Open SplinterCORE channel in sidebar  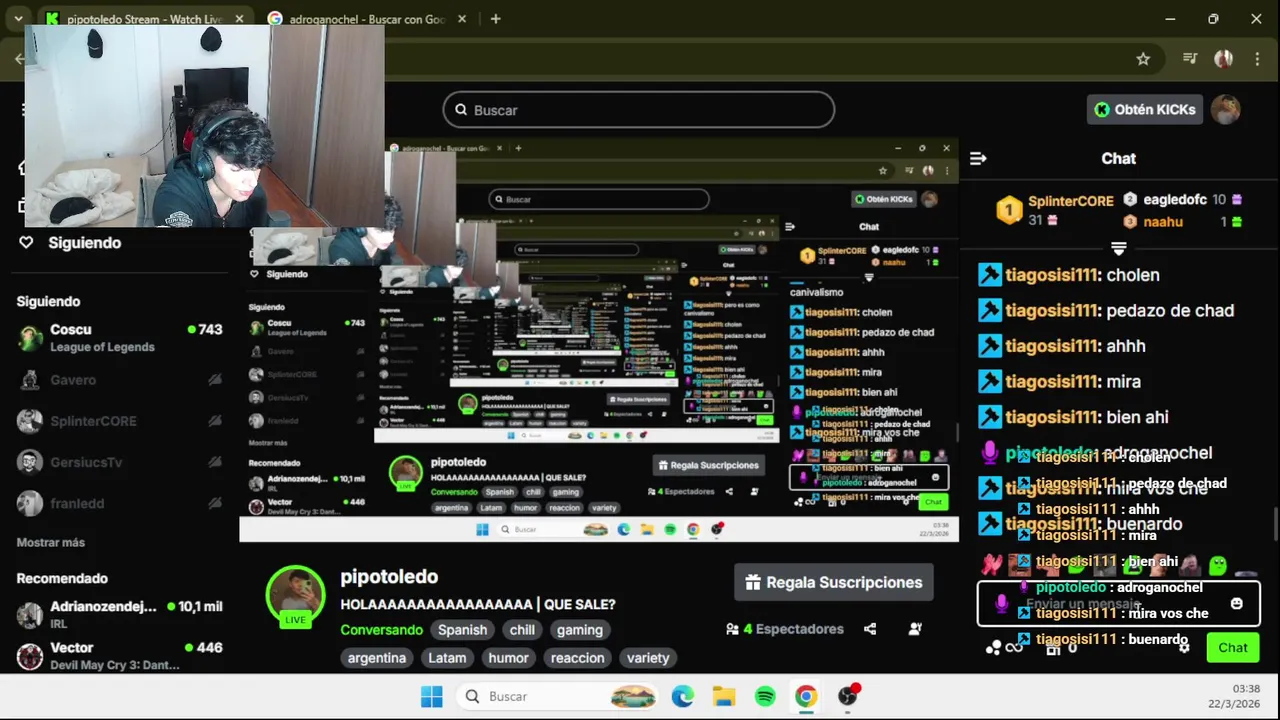pos(118,421)
